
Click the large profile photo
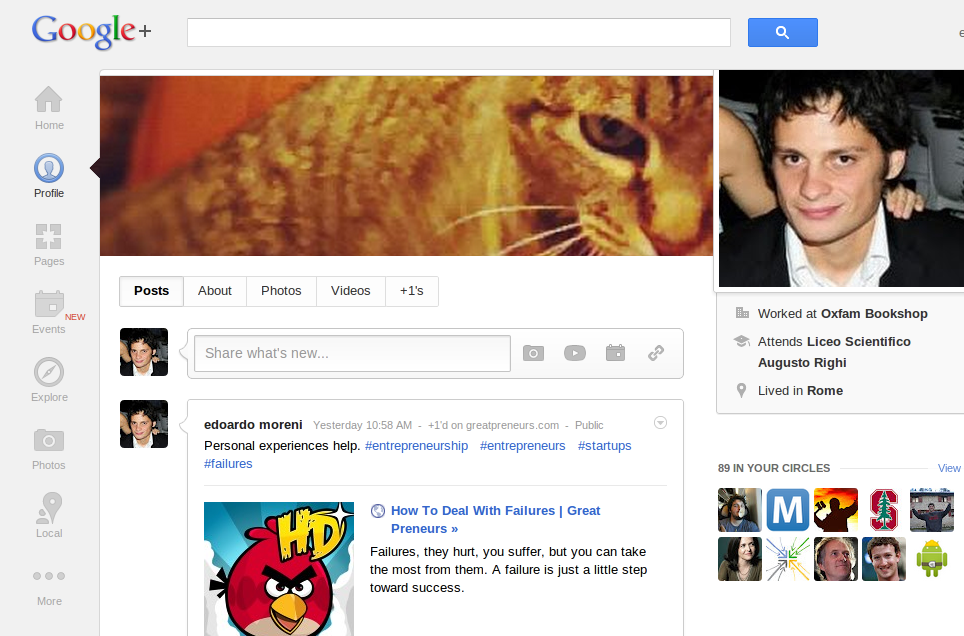click(x=841, y=178)
